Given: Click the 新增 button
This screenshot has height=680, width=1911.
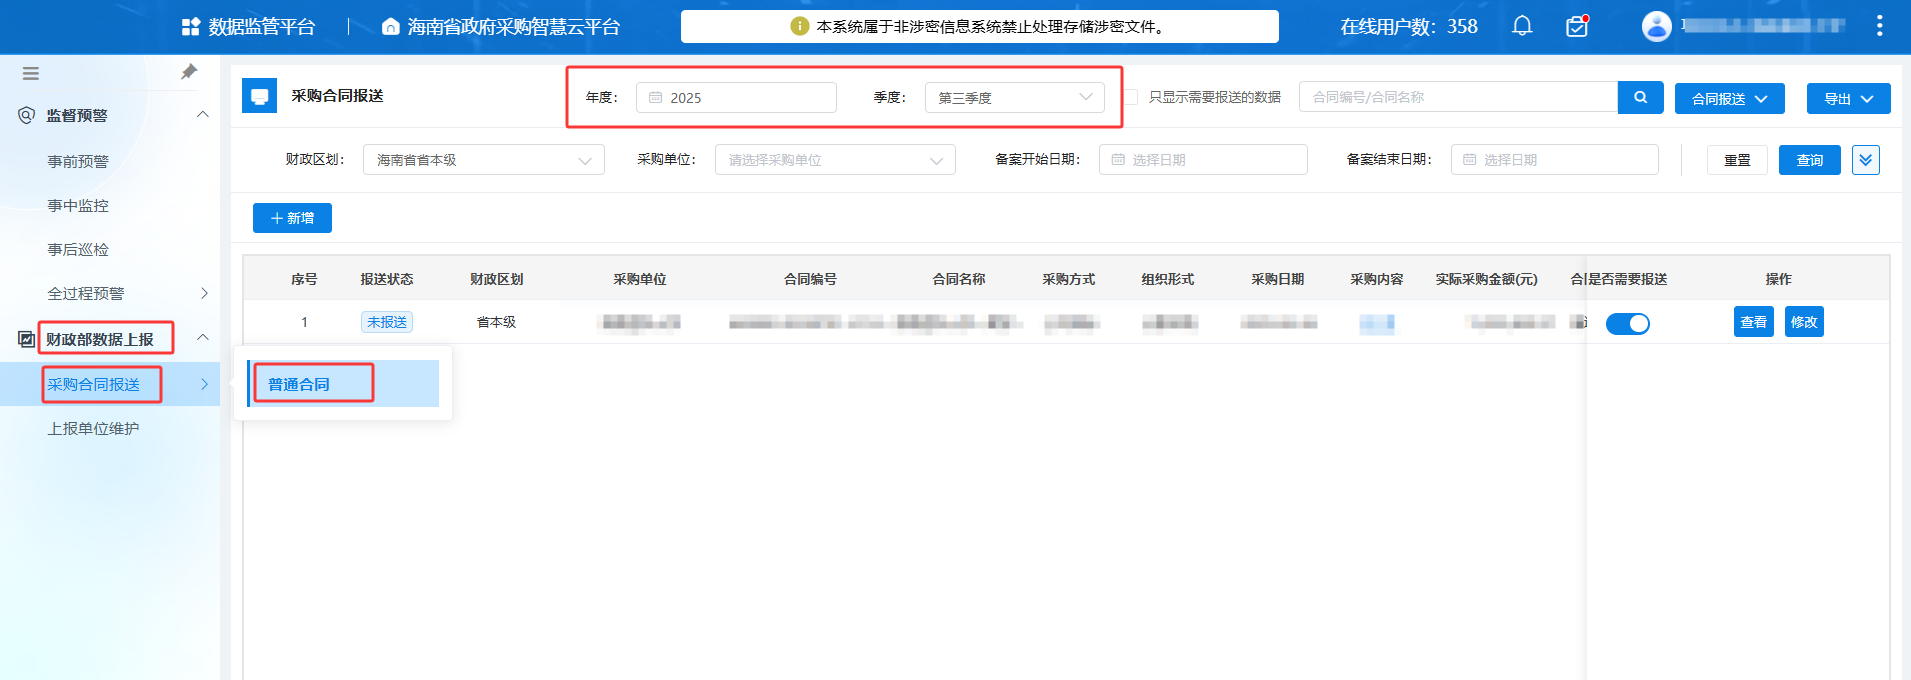Looking at the screenshot, I should [292, 218].
